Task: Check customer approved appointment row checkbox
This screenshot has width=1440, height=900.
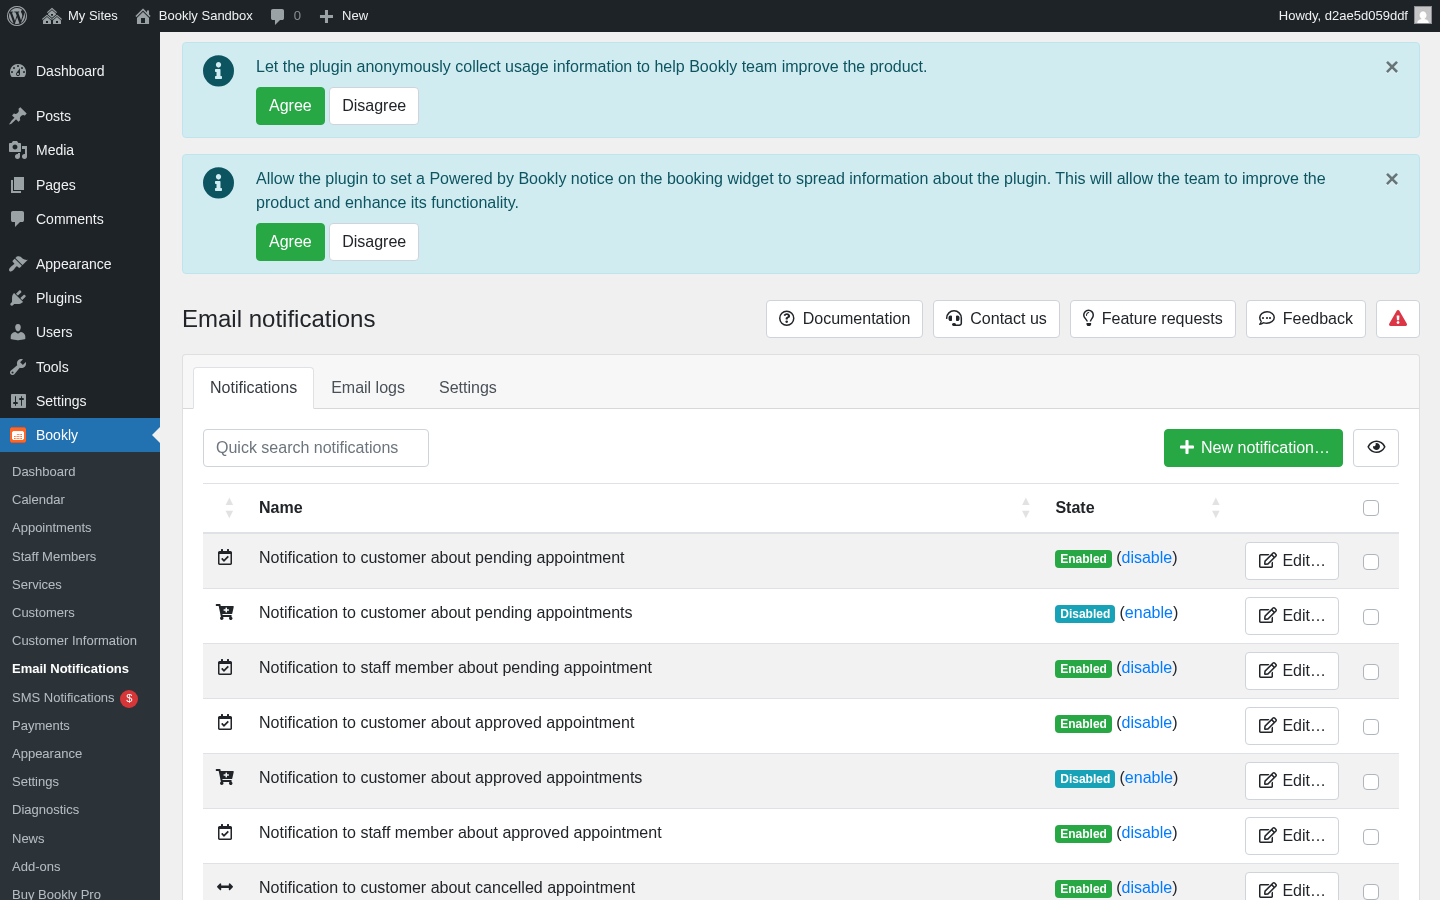Action: [x=1371, y=727]
